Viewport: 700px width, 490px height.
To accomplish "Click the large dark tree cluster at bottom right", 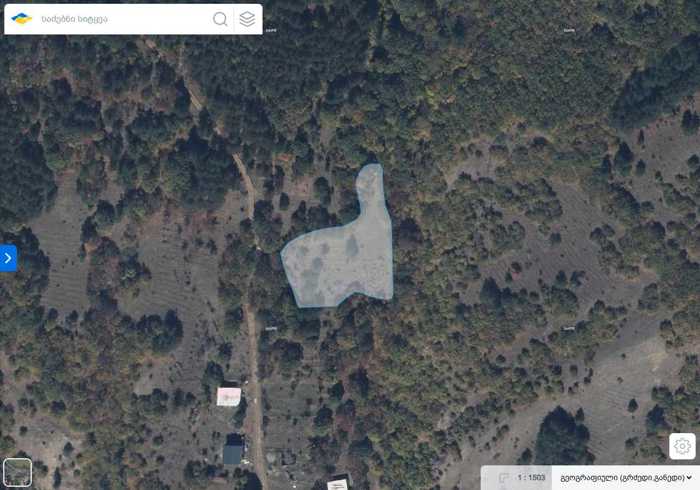I will [562, 435].
